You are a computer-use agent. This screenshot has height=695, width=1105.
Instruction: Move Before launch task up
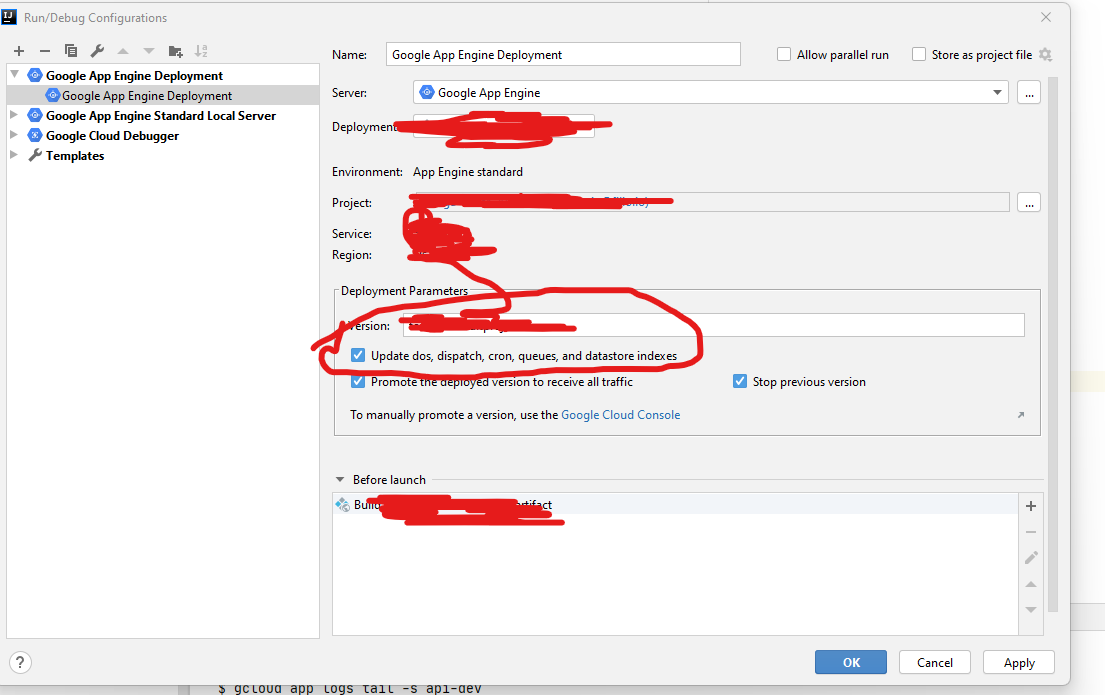pyautogui.click(x=1031, y=584)
